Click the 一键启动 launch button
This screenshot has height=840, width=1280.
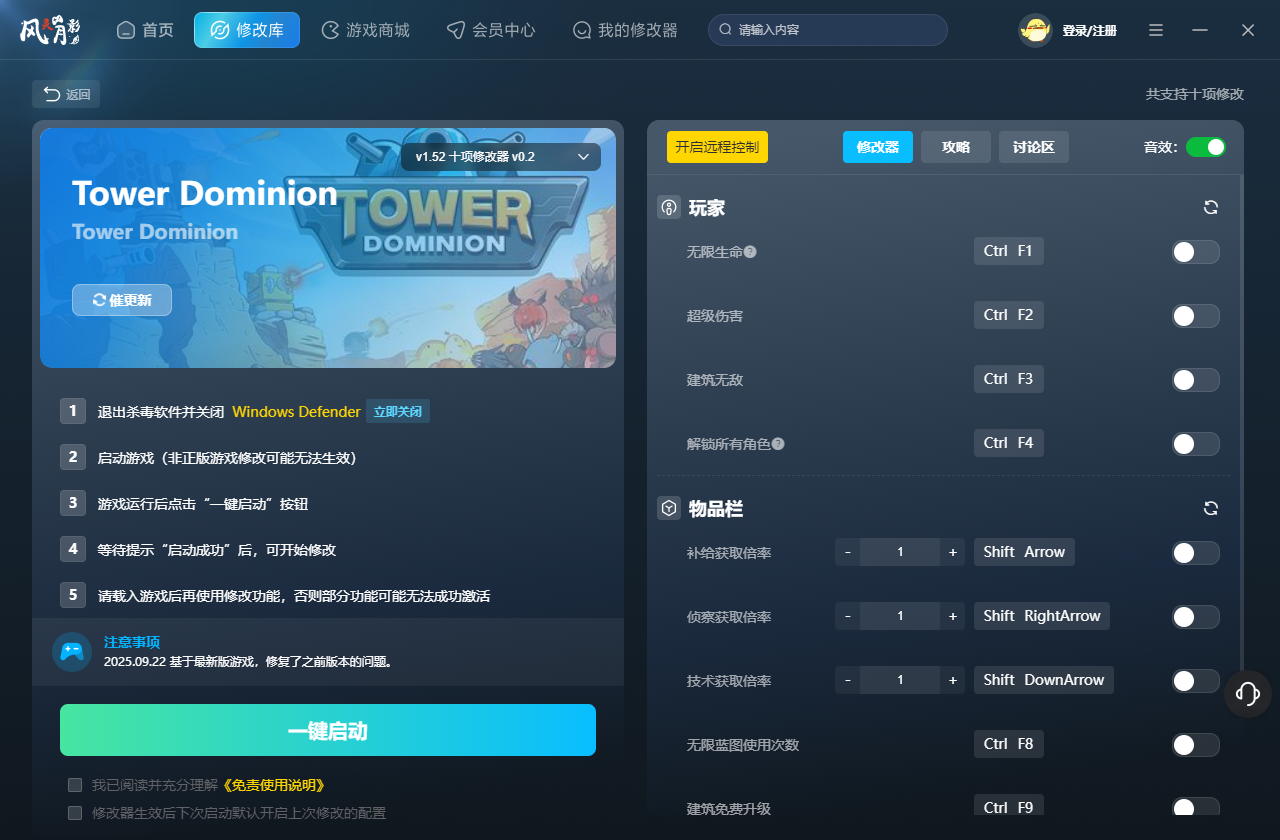(328, 730)
